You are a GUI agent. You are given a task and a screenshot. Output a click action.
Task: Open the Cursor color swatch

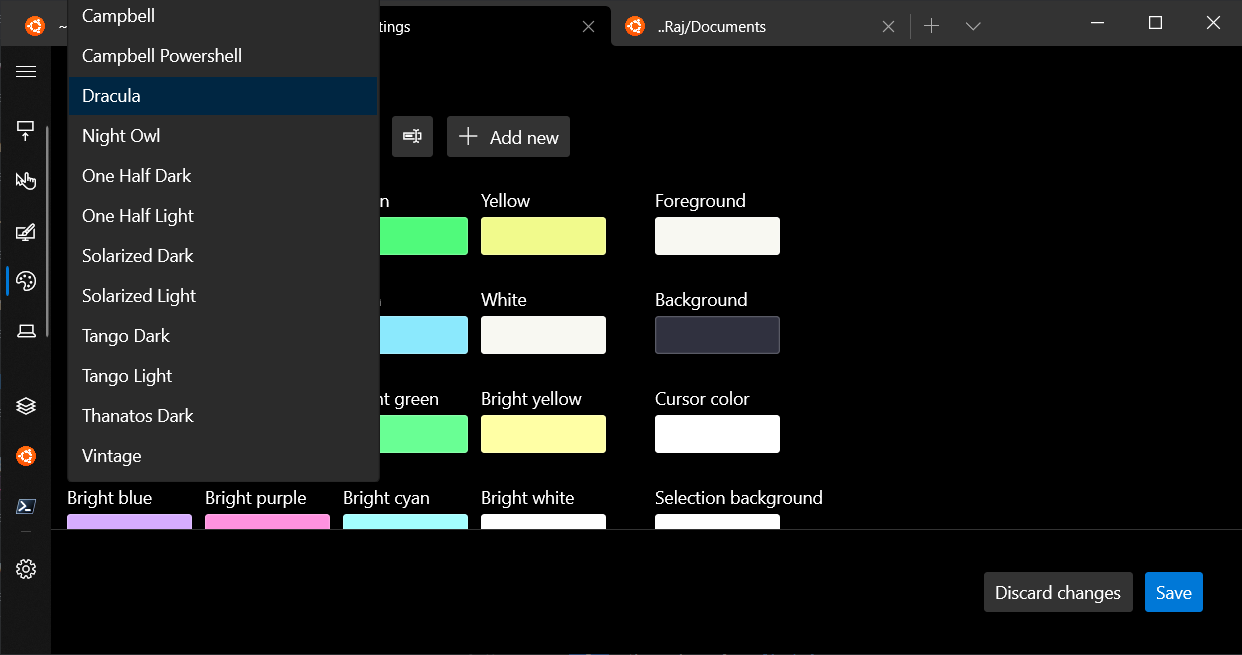(717, 434)
